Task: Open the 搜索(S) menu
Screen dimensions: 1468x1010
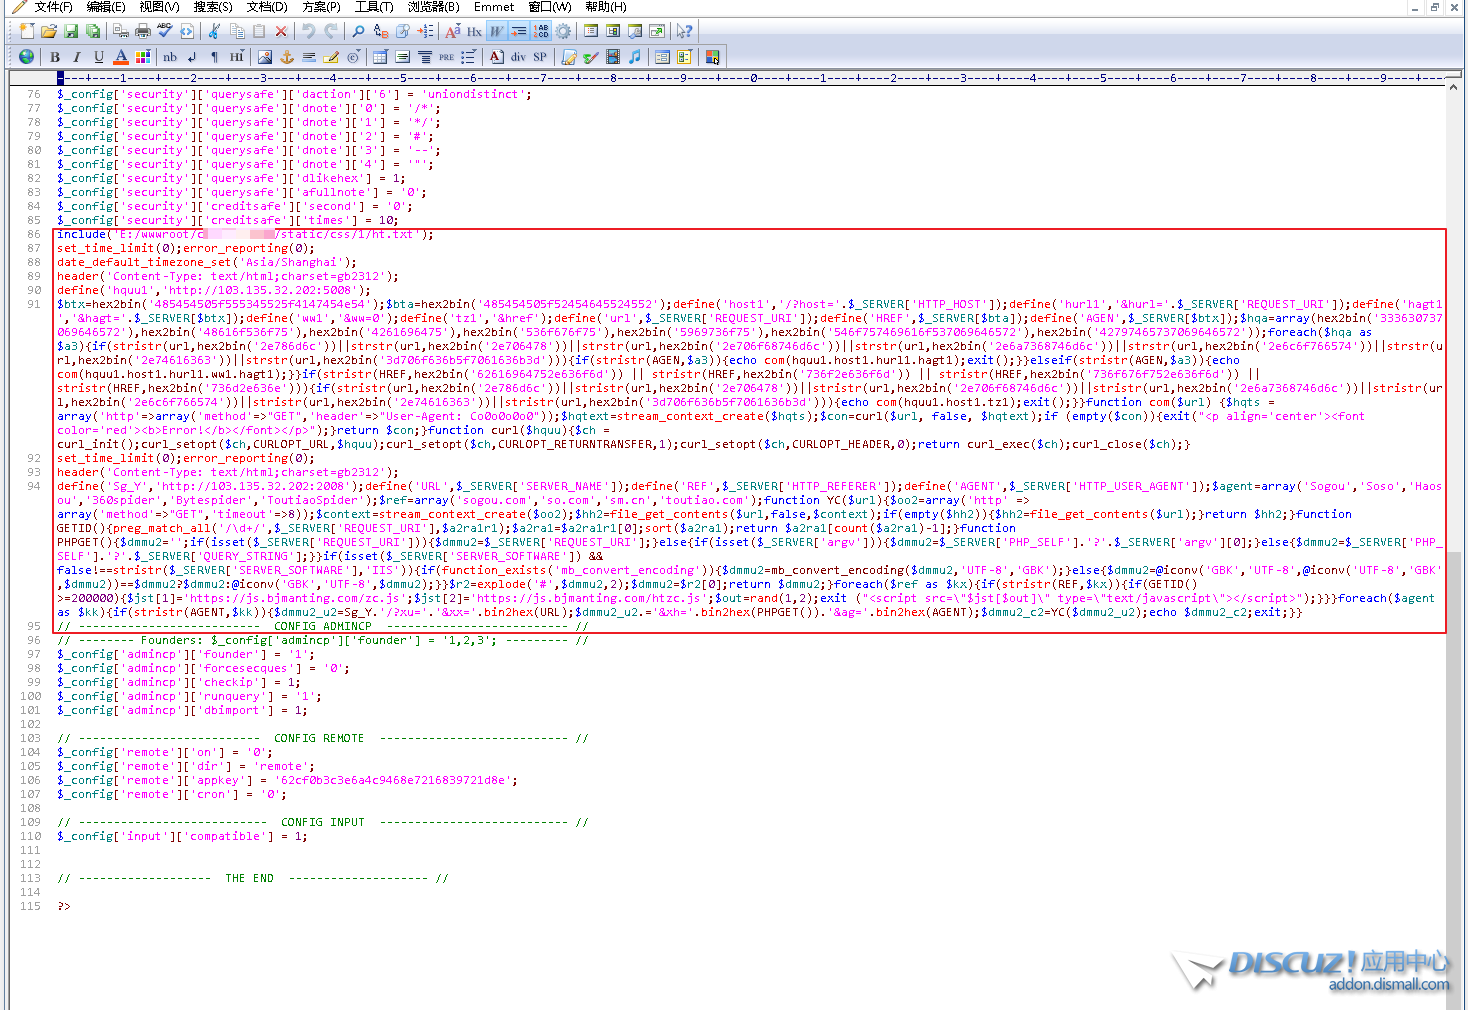Action: [213, 7]
